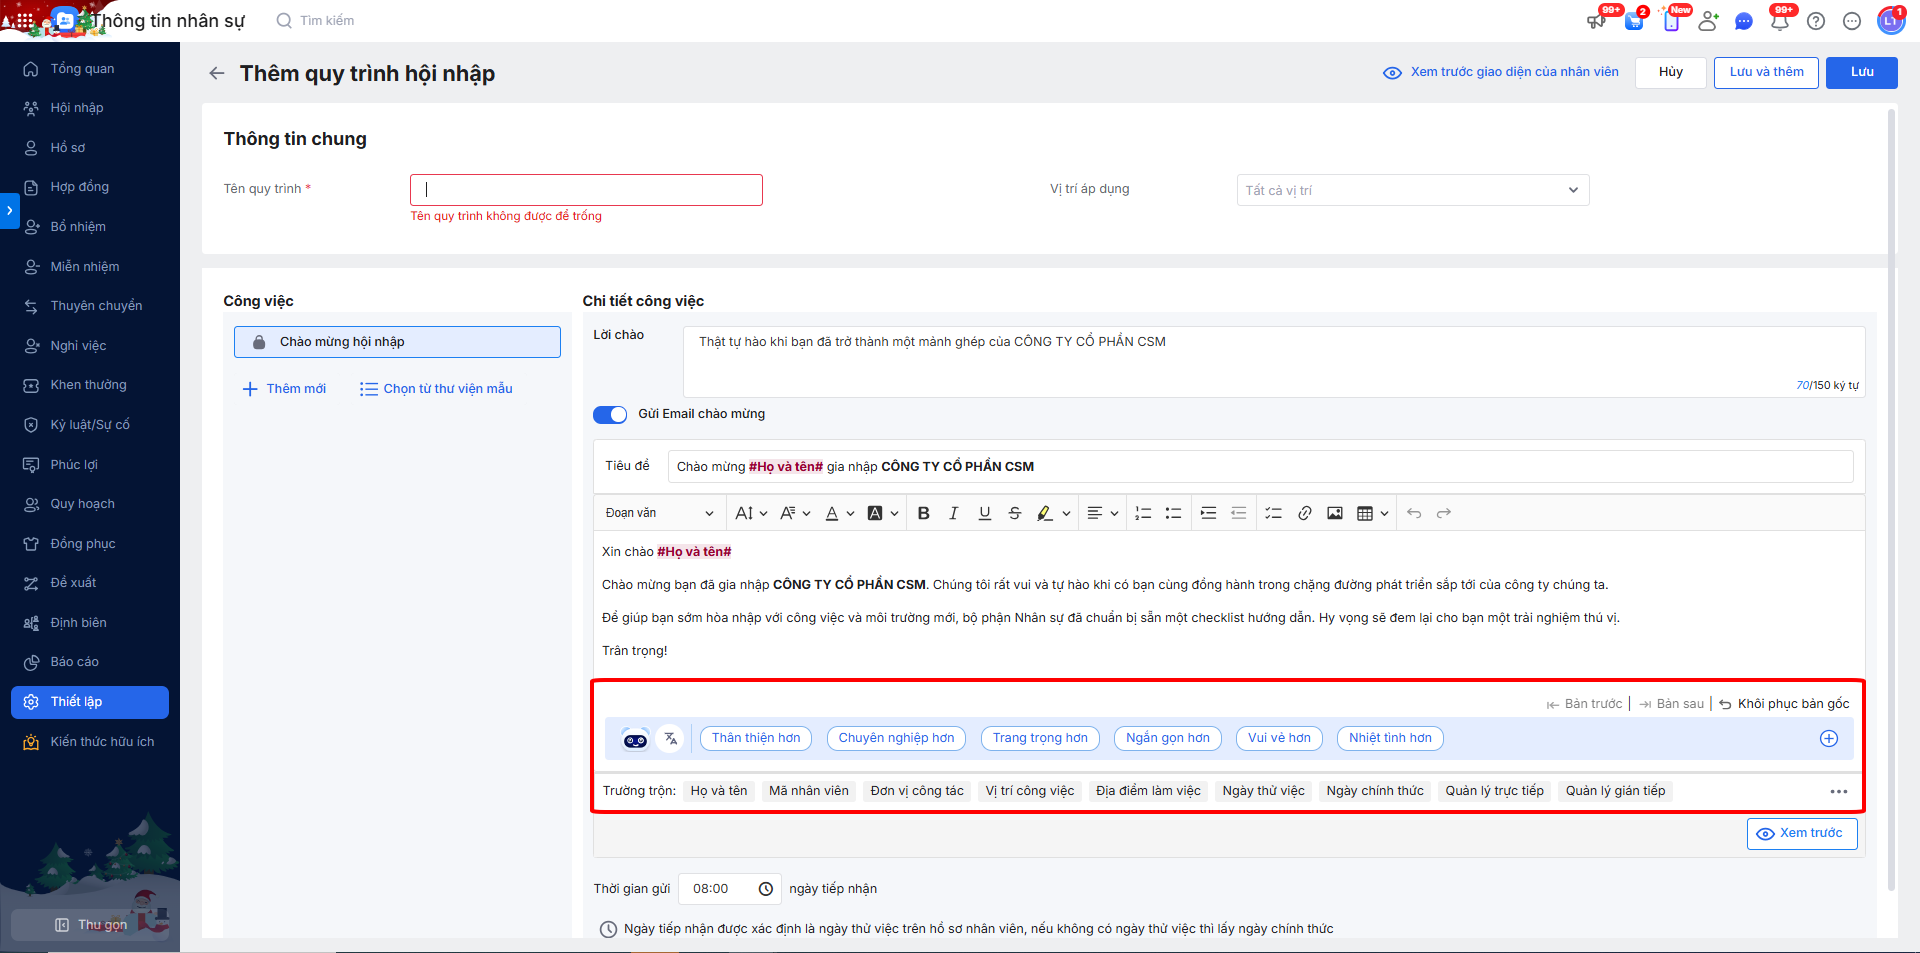Preview the employee interface via eye link
Image resolution: width=1920 pixels, height=953 pixels.
coord(1500,72)
